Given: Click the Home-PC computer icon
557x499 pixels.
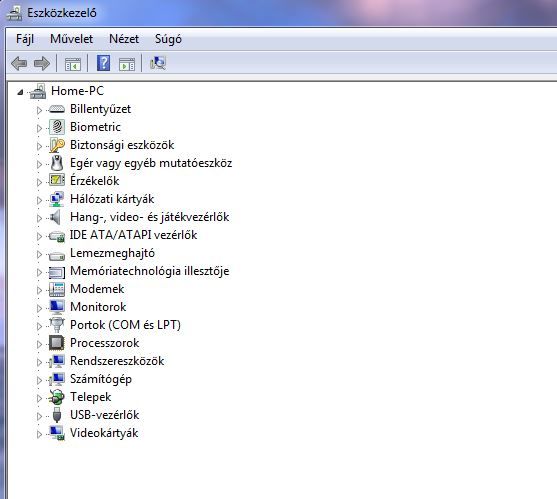Looking at the screenshot, I should tap(38, 91).
